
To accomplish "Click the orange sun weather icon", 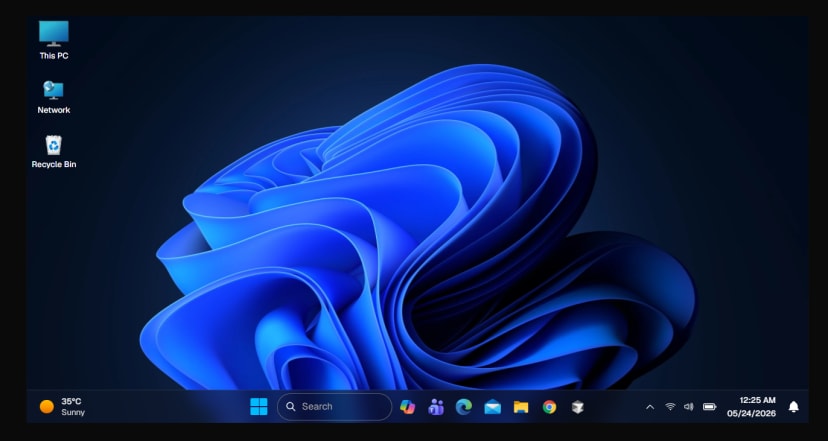I will (46, 407).
